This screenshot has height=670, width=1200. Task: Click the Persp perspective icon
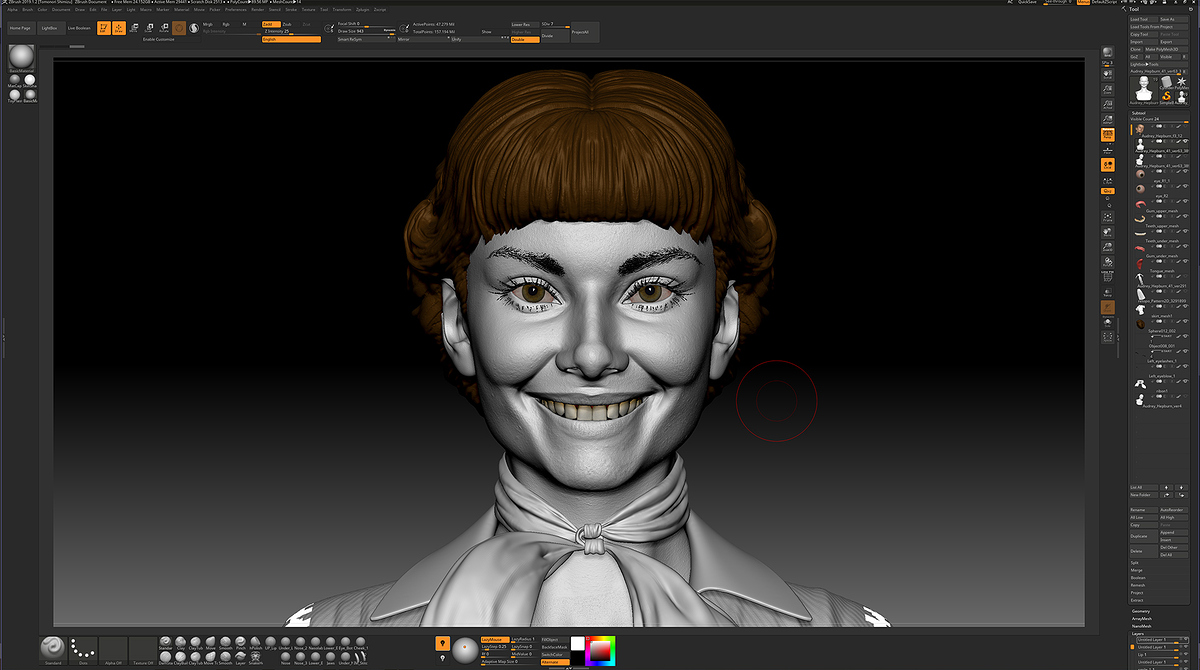1107,134
